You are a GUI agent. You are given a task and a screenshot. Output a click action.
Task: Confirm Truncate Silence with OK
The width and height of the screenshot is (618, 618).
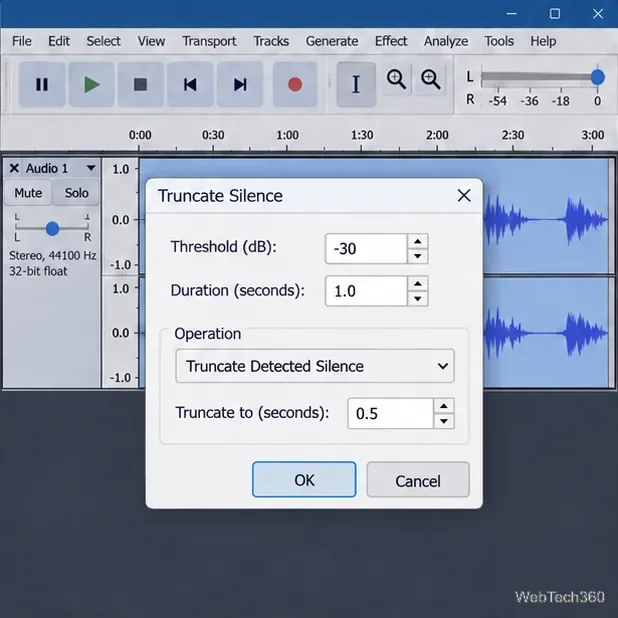point(304,480)
